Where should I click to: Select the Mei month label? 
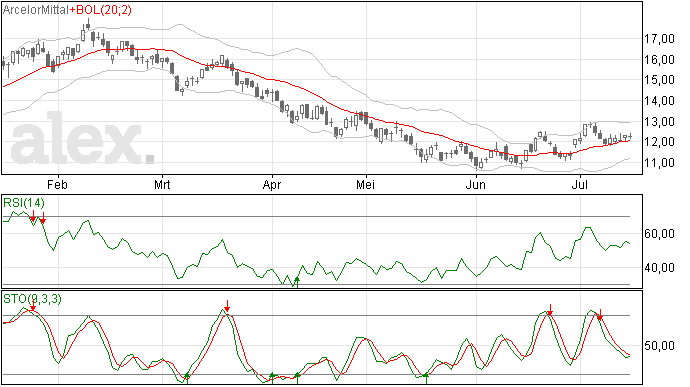point(366,184)
